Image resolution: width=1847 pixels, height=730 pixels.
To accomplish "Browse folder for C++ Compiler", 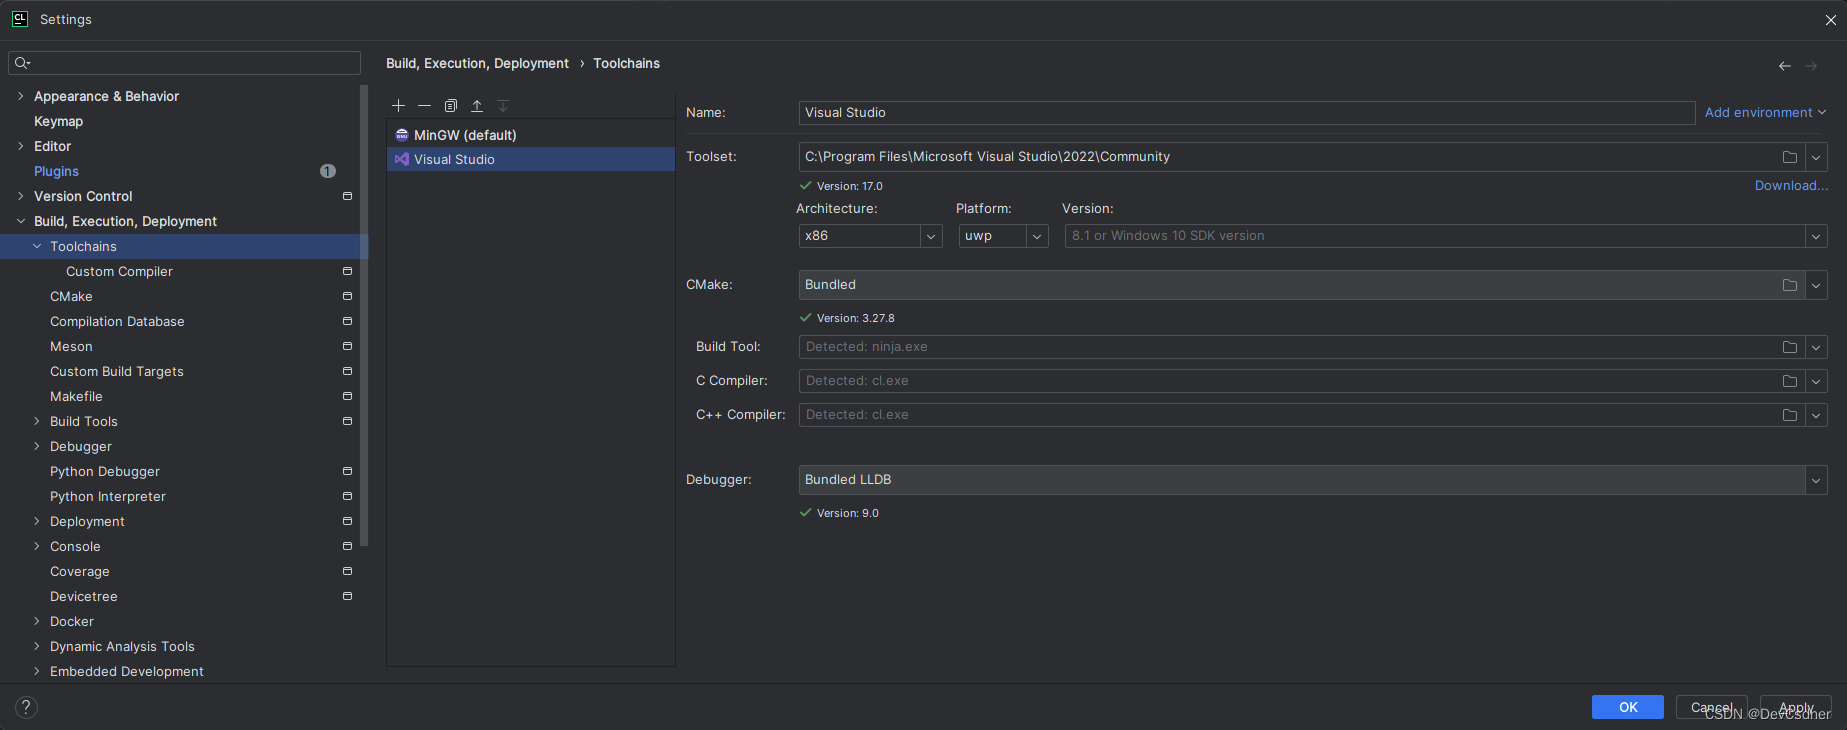I will pyautogui.click(x=1790, y=415).
